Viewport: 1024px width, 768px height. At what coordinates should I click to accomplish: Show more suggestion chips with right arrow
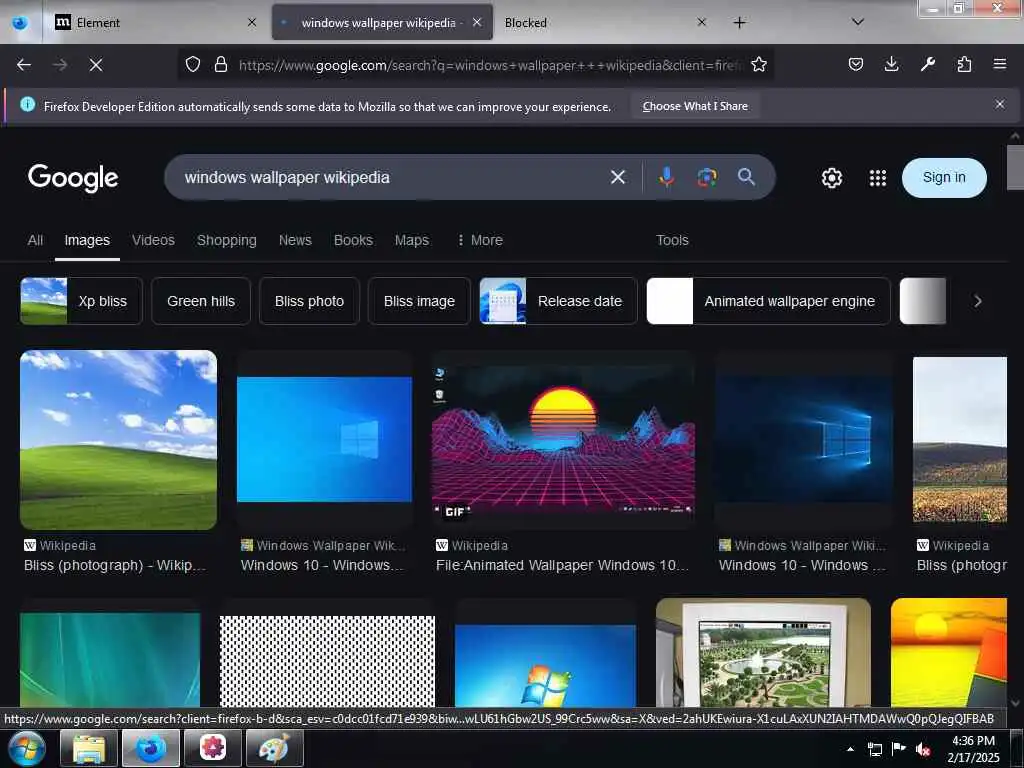pos(978,301)
